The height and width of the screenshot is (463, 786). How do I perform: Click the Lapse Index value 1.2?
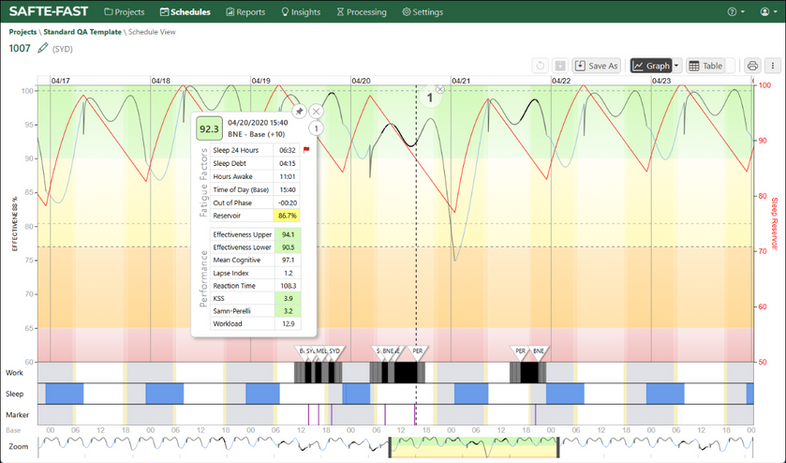tap(288, 273)
